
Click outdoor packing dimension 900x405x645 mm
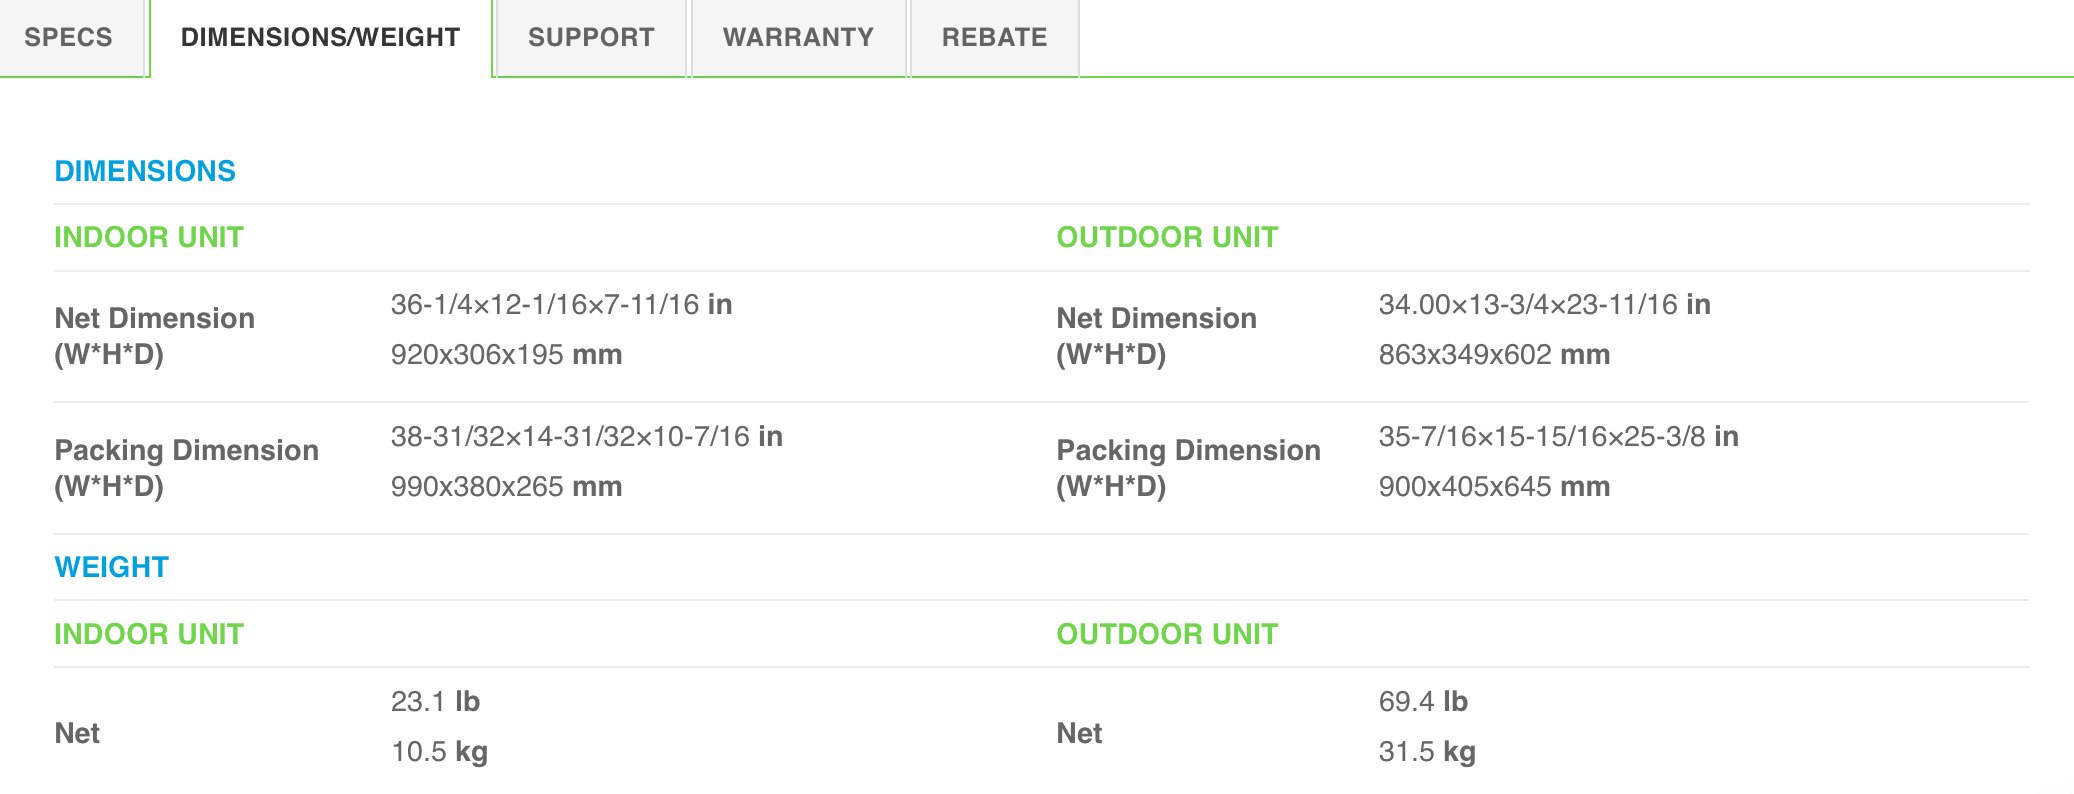tap(1494, 487)
